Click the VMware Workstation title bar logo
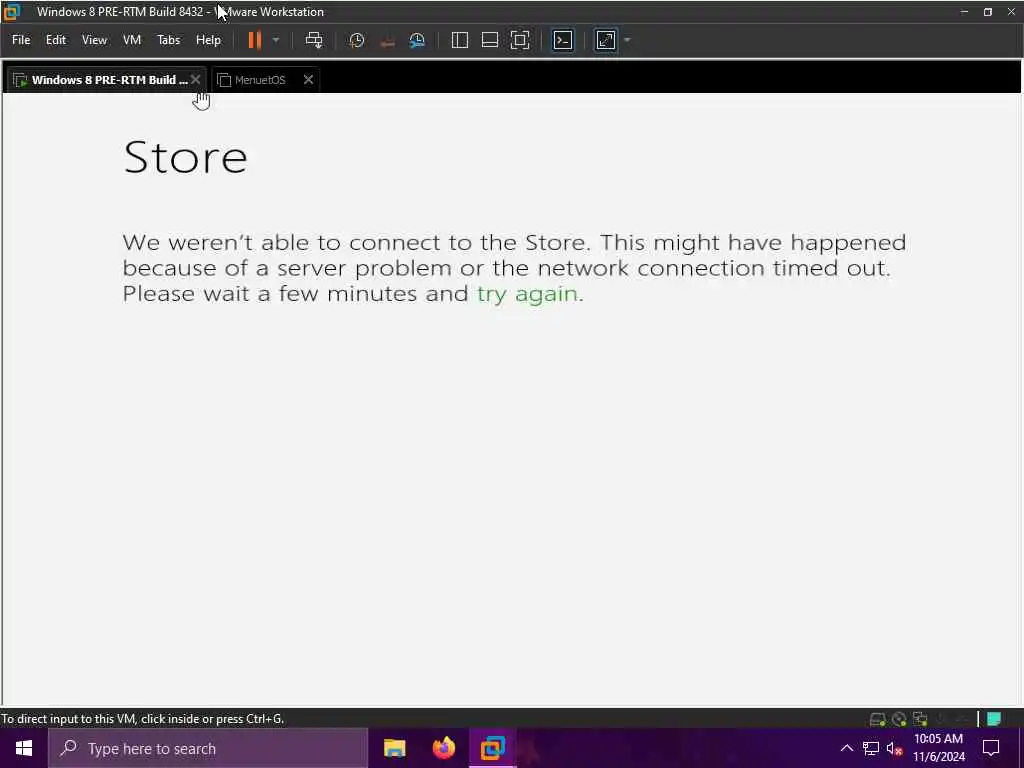Screen dimensions: 1024x768 pos(12,12)
